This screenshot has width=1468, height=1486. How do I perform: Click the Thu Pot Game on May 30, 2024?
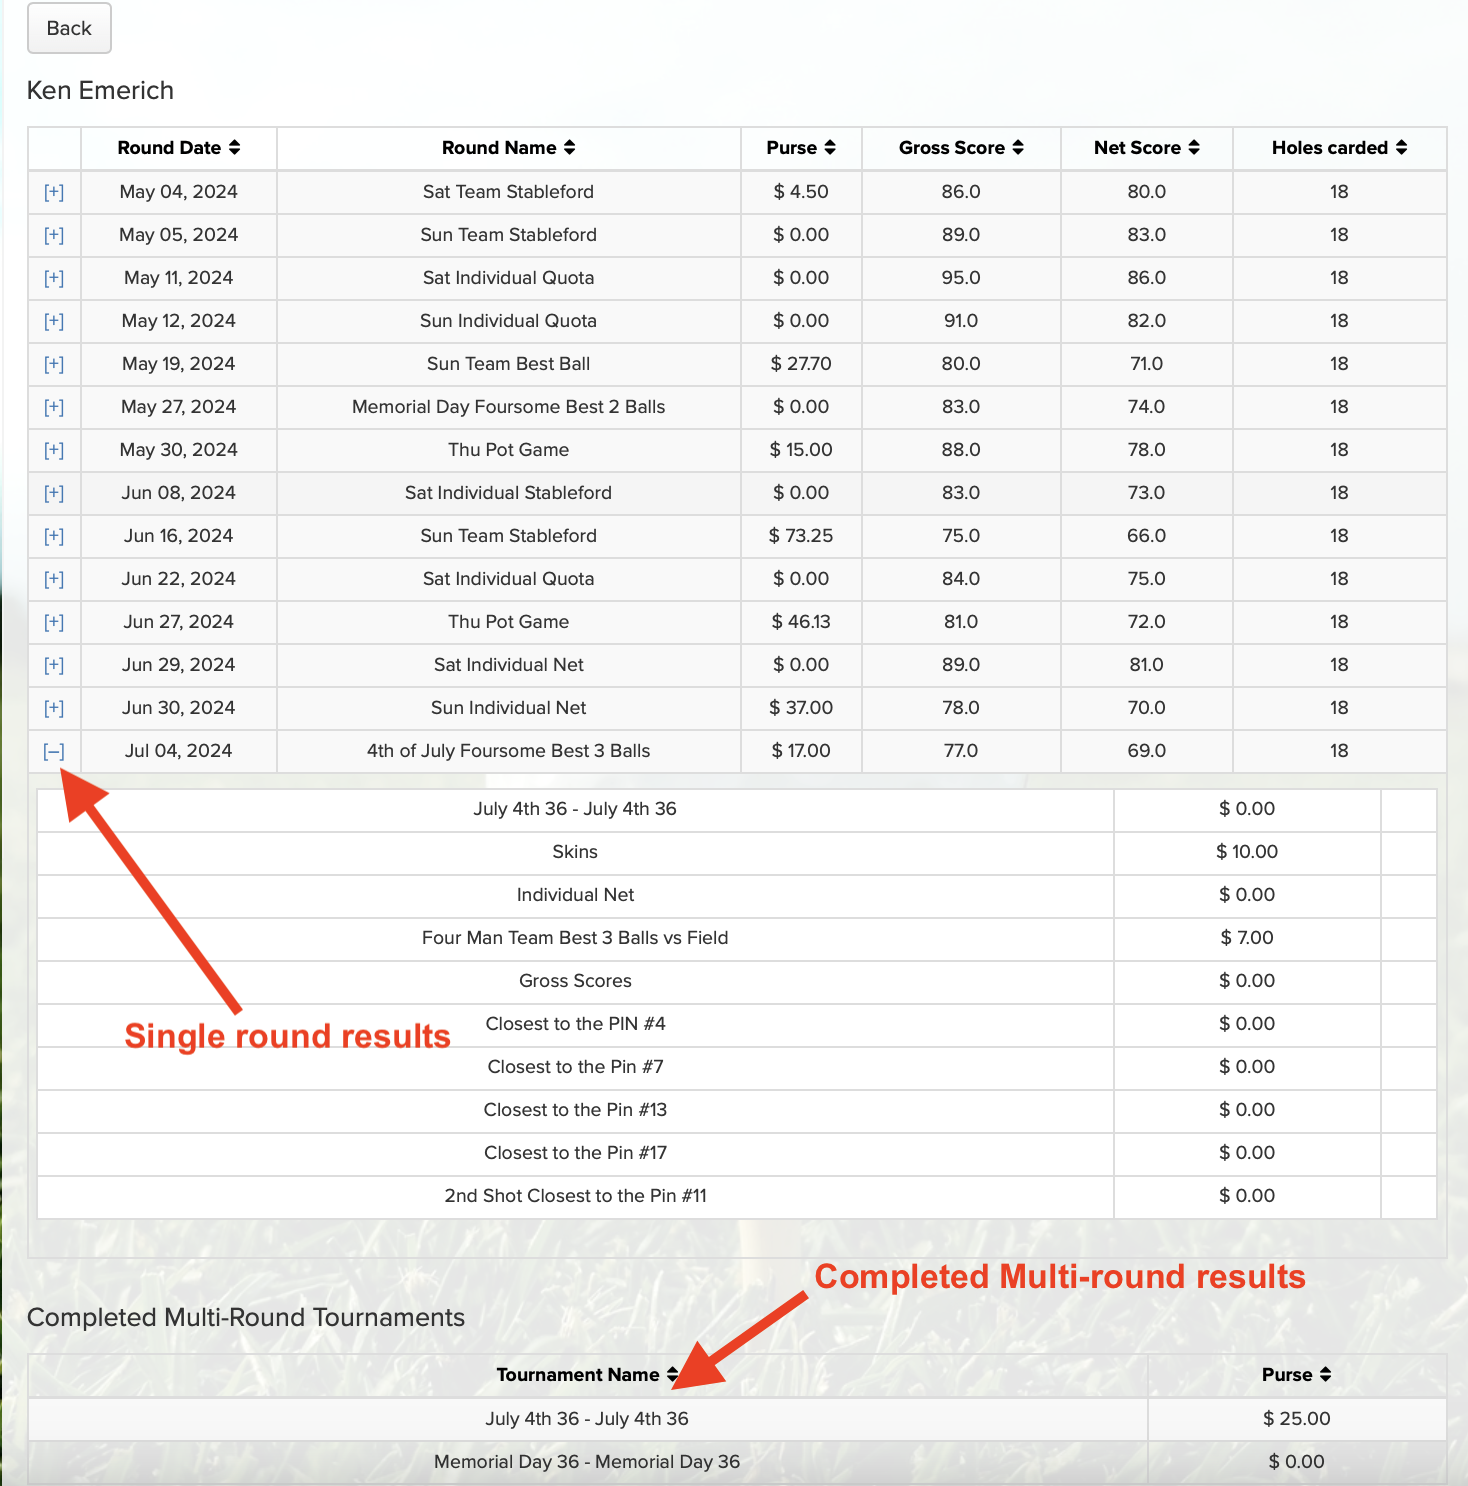coord(508,450)
